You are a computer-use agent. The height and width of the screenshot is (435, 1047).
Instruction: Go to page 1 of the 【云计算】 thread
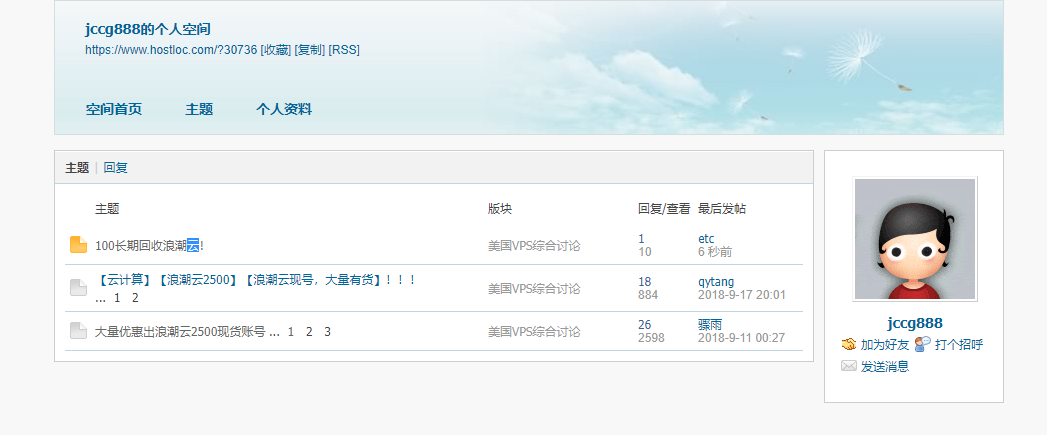click(117, 298)
